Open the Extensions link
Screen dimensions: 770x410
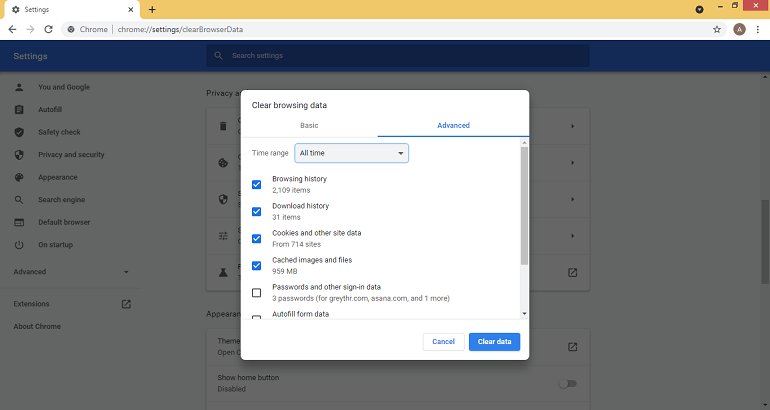[x=31, y=304]
